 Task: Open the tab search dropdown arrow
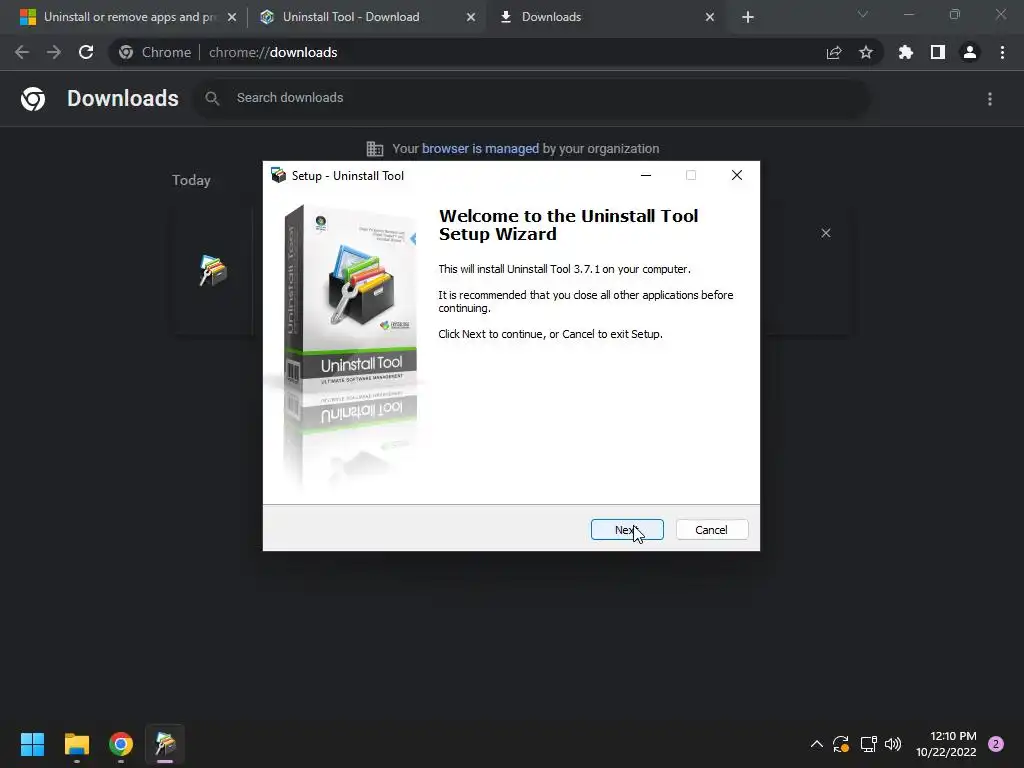[863, 14]
